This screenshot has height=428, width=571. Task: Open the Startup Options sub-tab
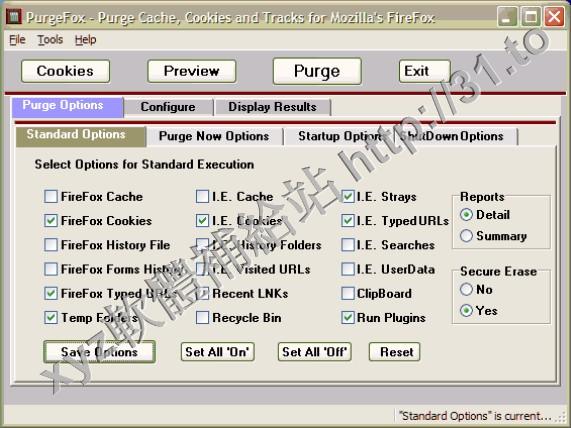339,137
